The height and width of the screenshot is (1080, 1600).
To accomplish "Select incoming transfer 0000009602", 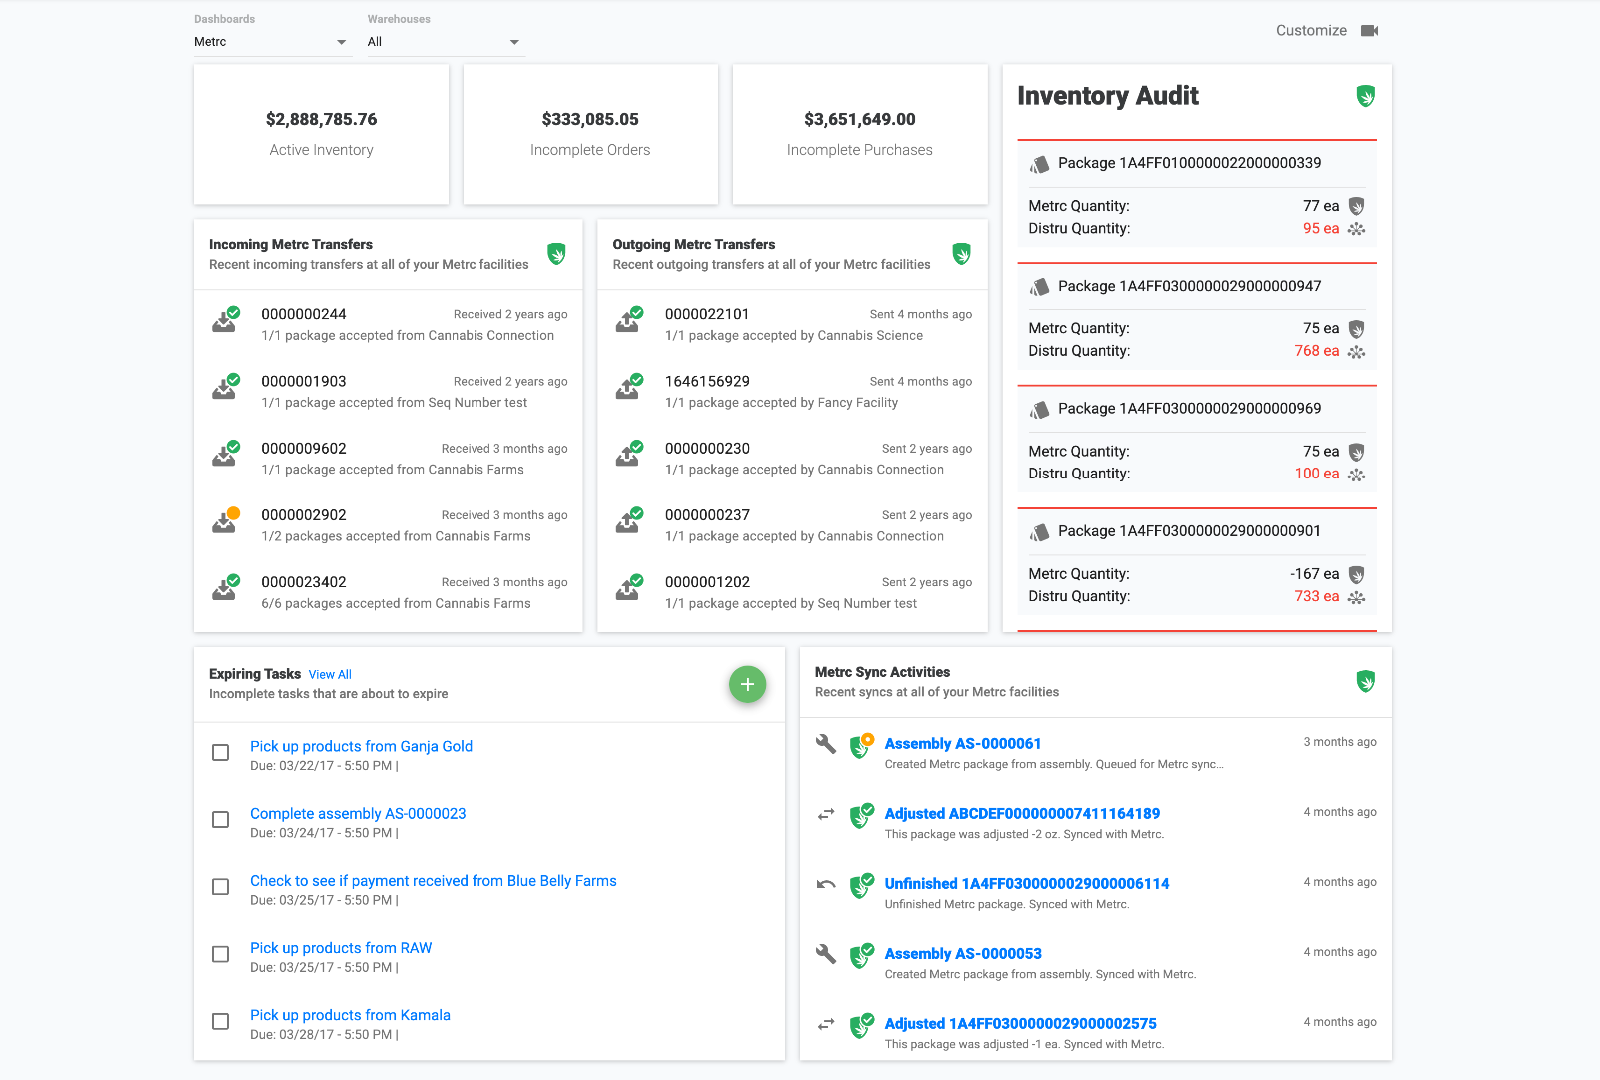I will click(x=388, y=458).
